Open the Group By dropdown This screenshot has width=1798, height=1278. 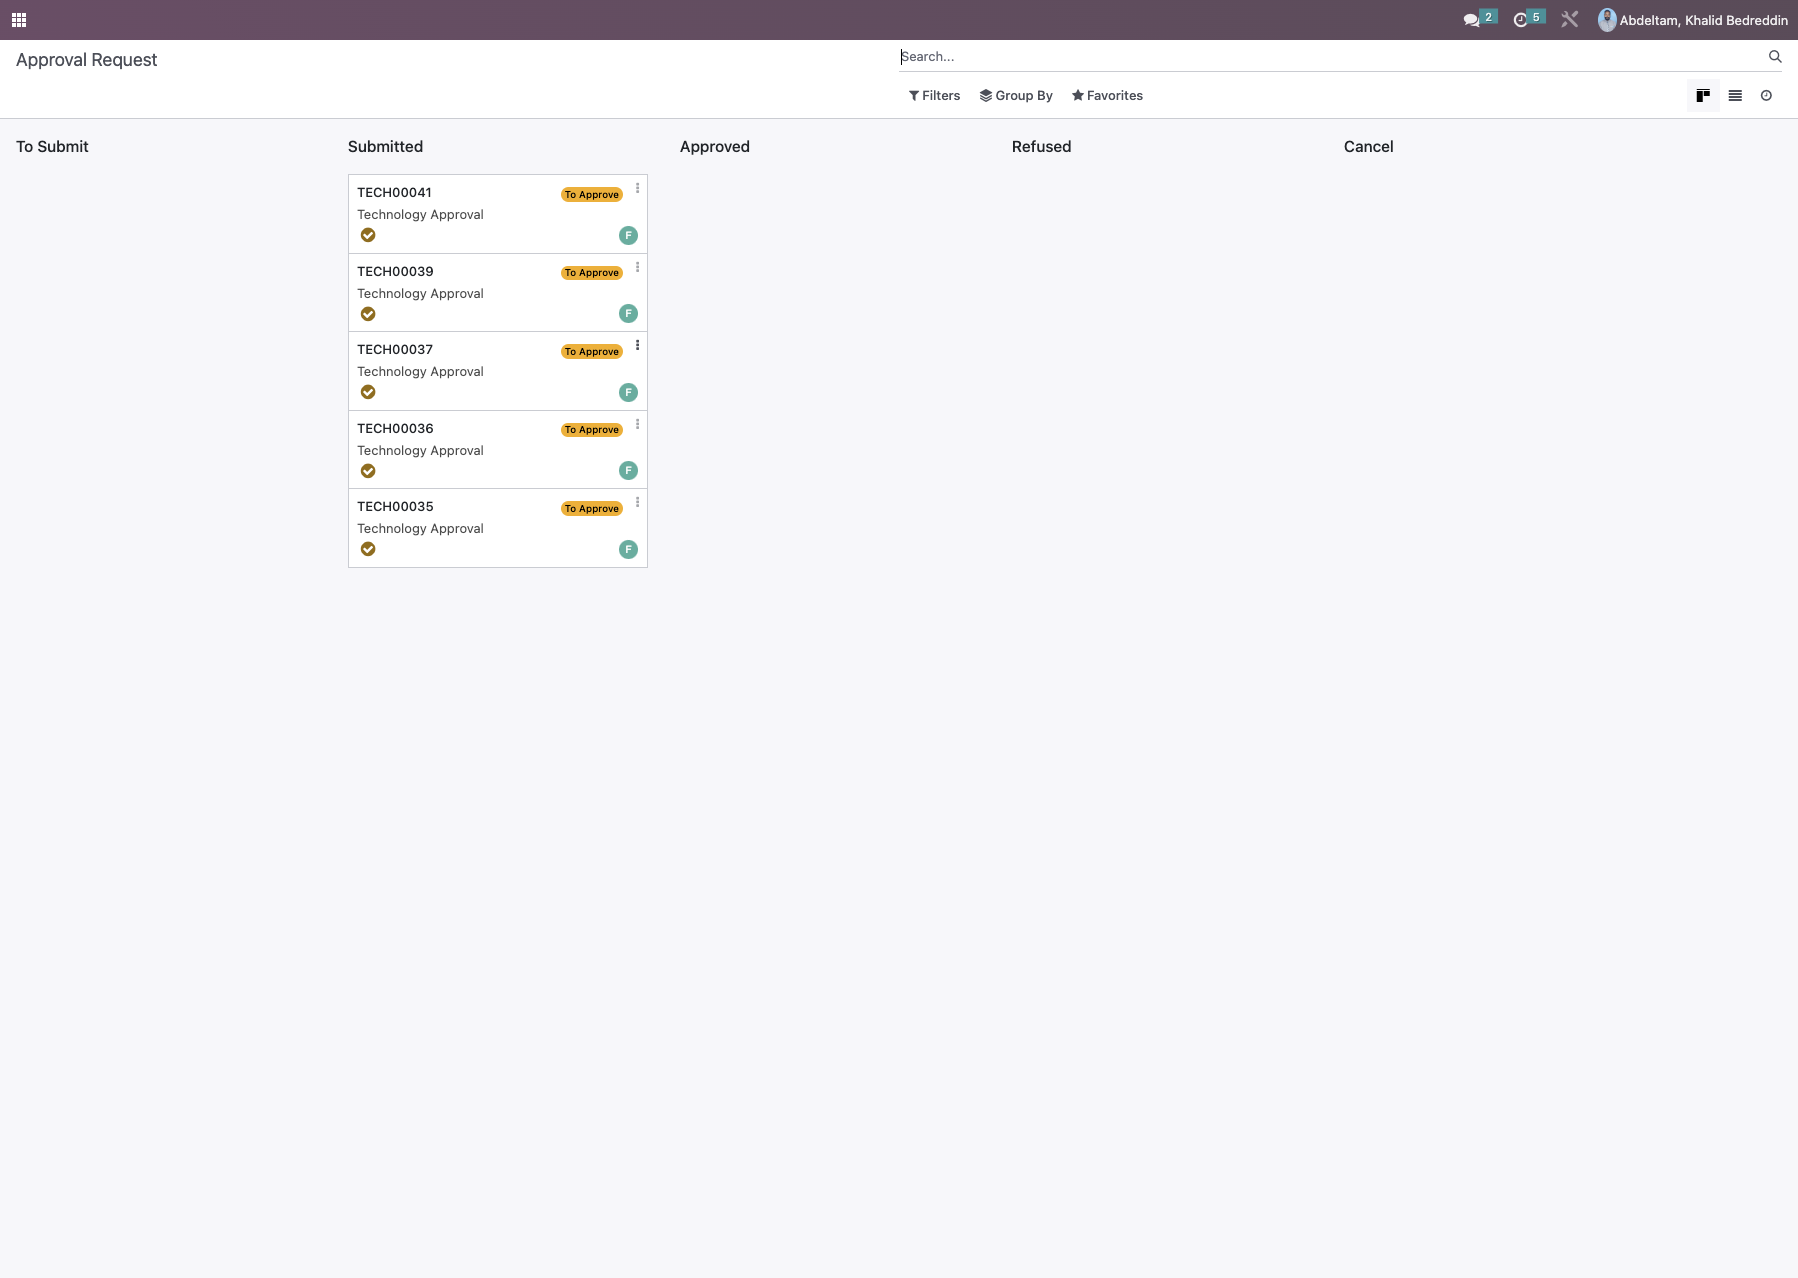(x=1016, y=96)
